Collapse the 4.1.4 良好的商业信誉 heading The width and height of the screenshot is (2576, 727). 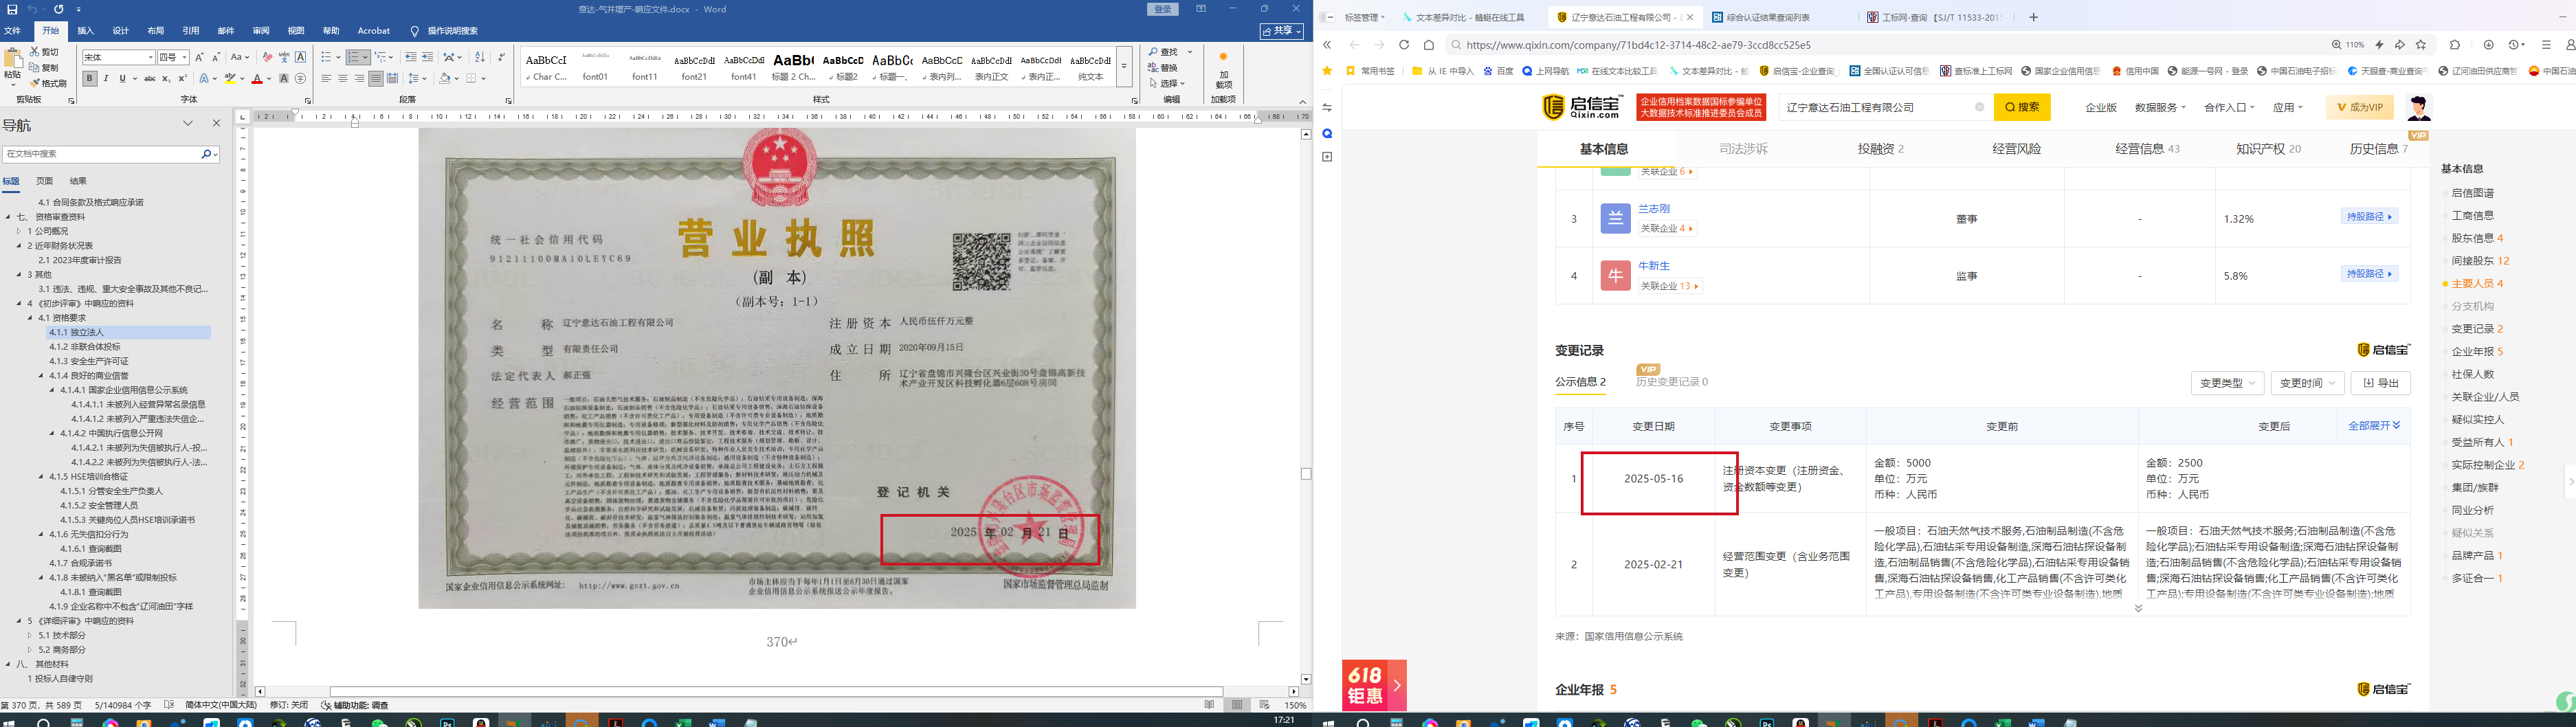point(42,376)
